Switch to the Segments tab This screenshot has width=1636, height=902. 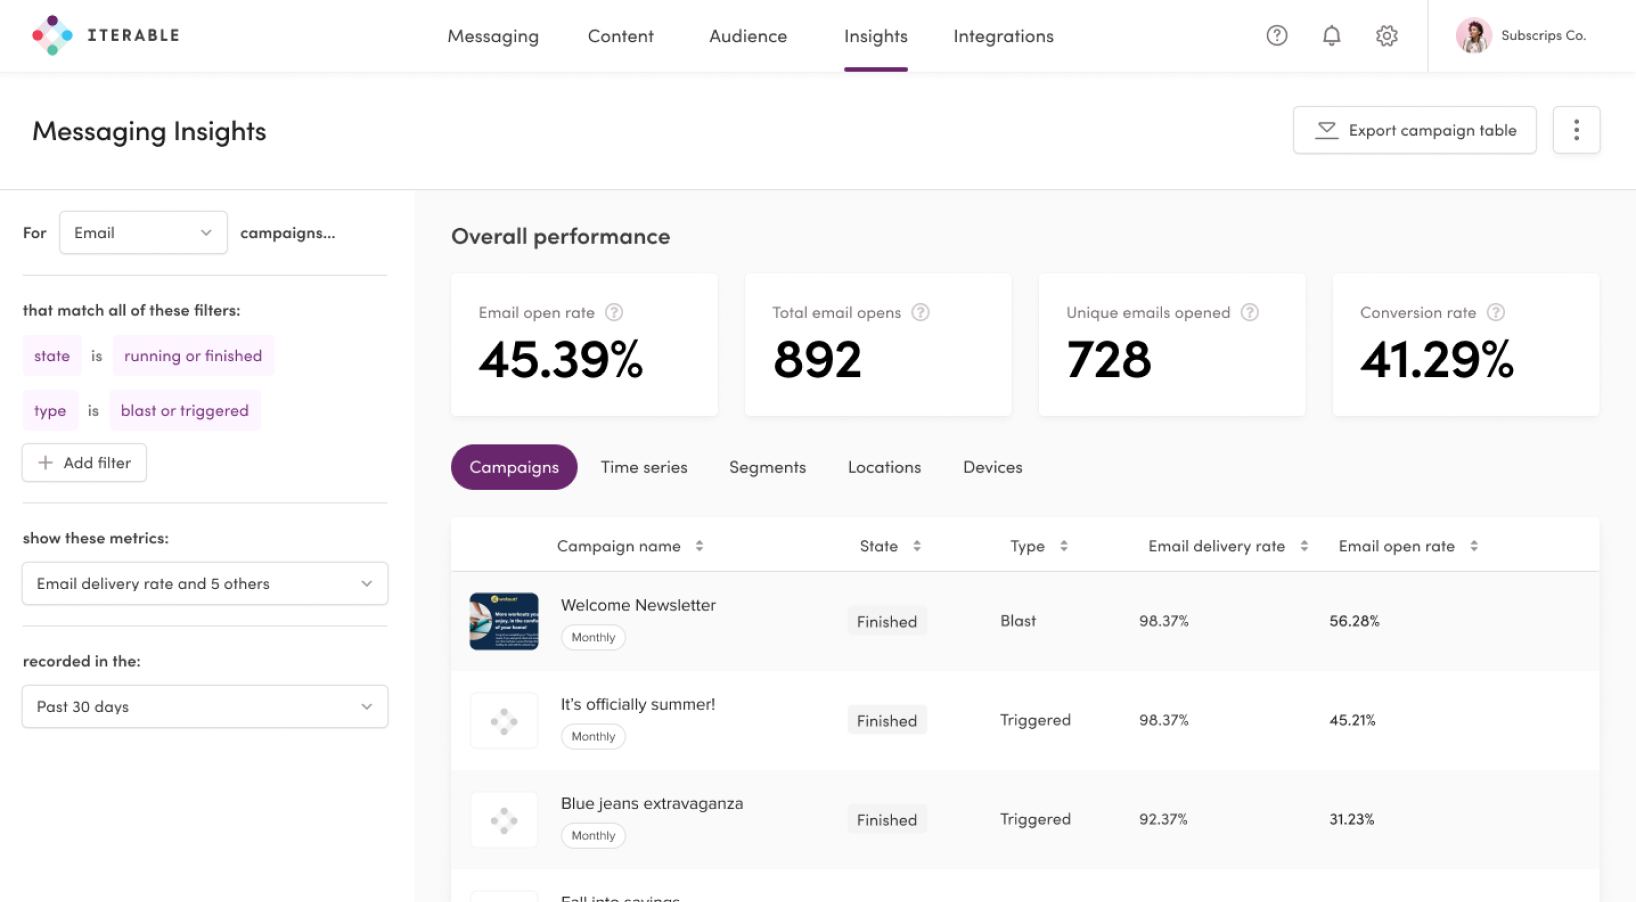767,467
